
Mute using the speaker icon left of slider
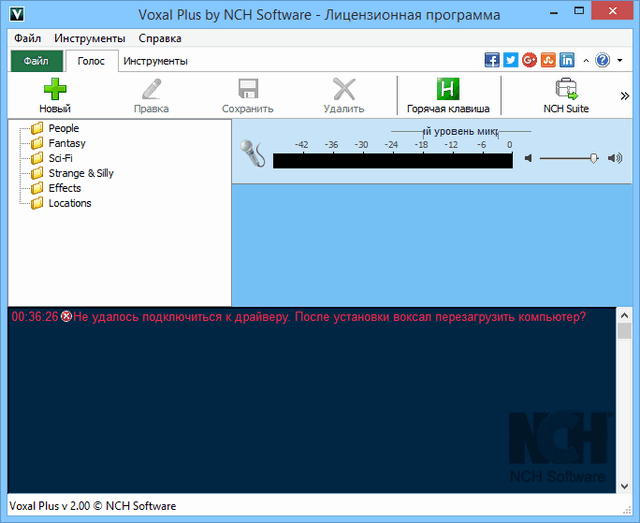[529, 158]
